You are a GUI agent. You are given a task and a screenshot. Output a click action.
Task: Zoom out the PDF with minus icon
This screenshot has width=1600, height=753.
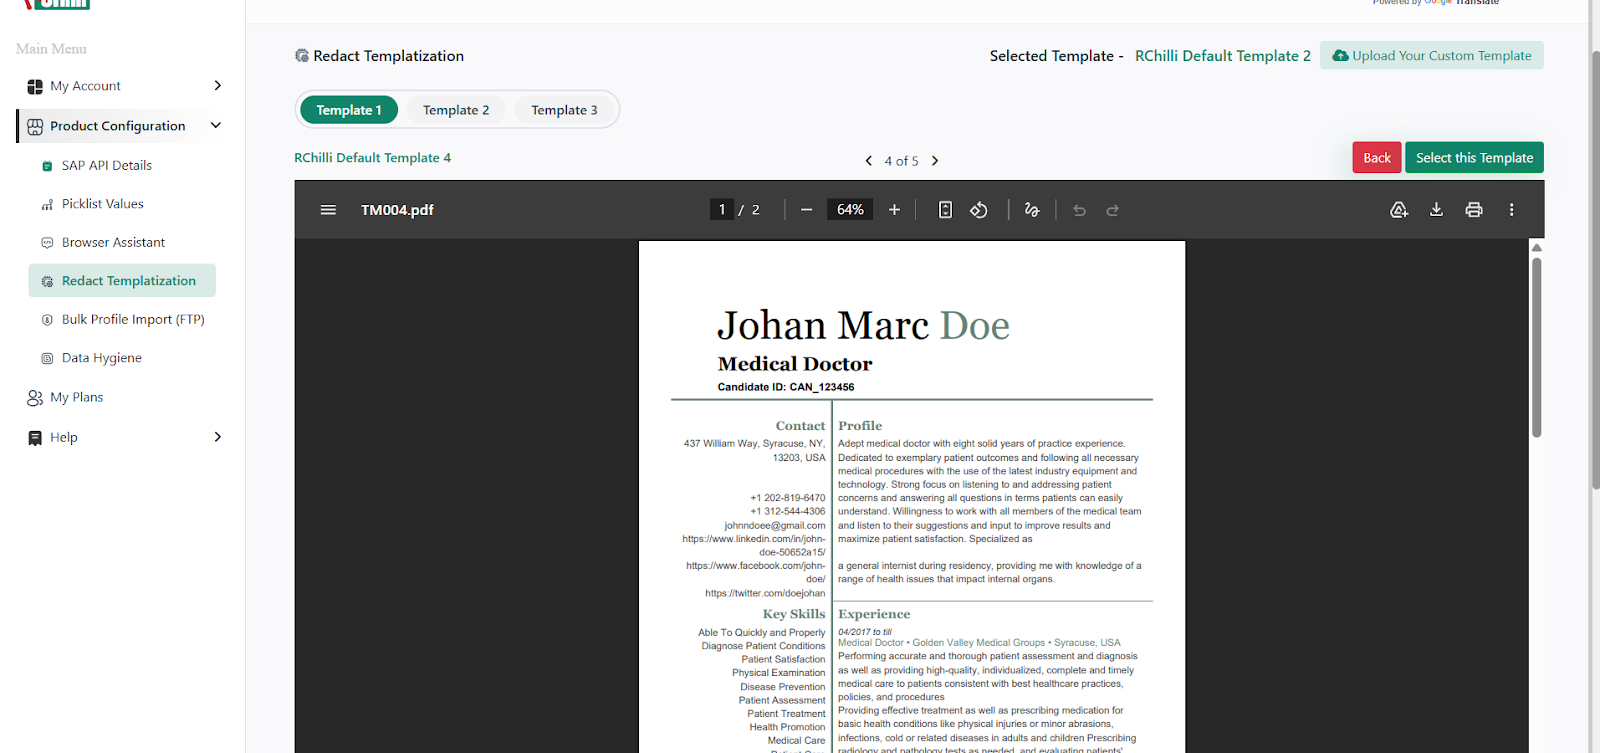pos(806,210)
